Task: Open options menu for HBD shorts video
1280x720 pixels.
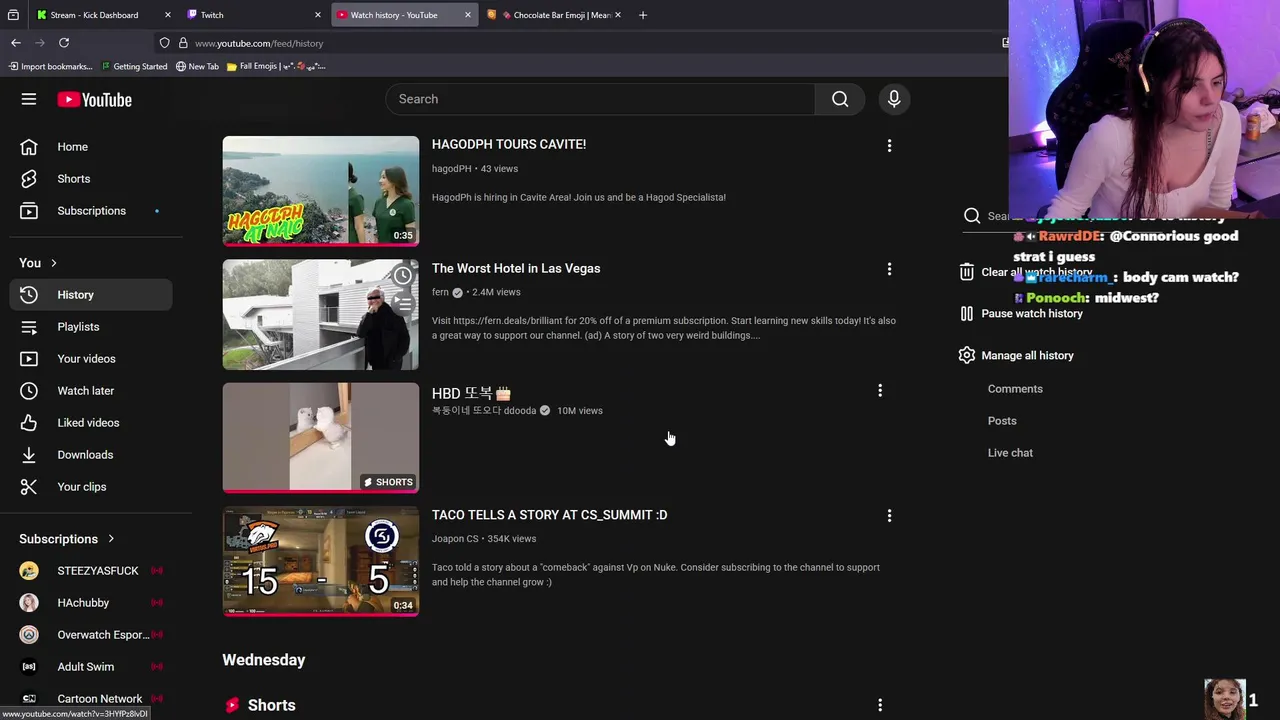Action: (880, 391)
